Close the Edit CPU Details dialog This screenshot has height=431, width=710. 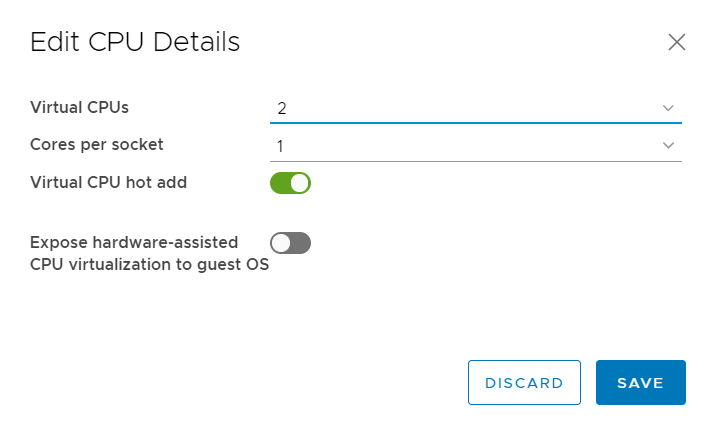[677, 42]
